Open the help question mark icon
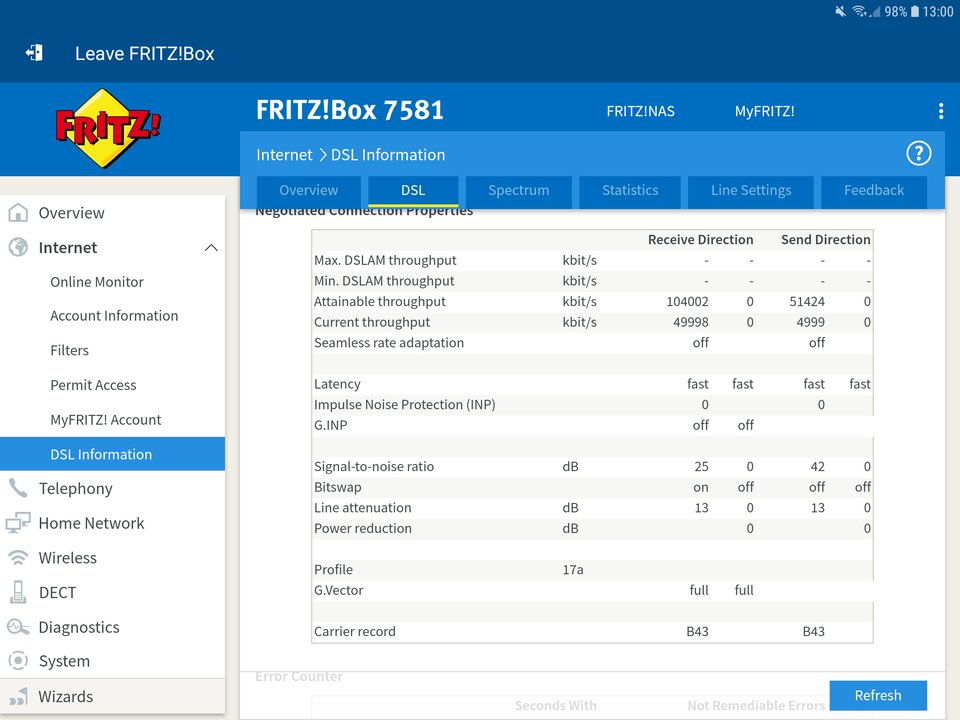960x720 pixels. tap(918, 154)
